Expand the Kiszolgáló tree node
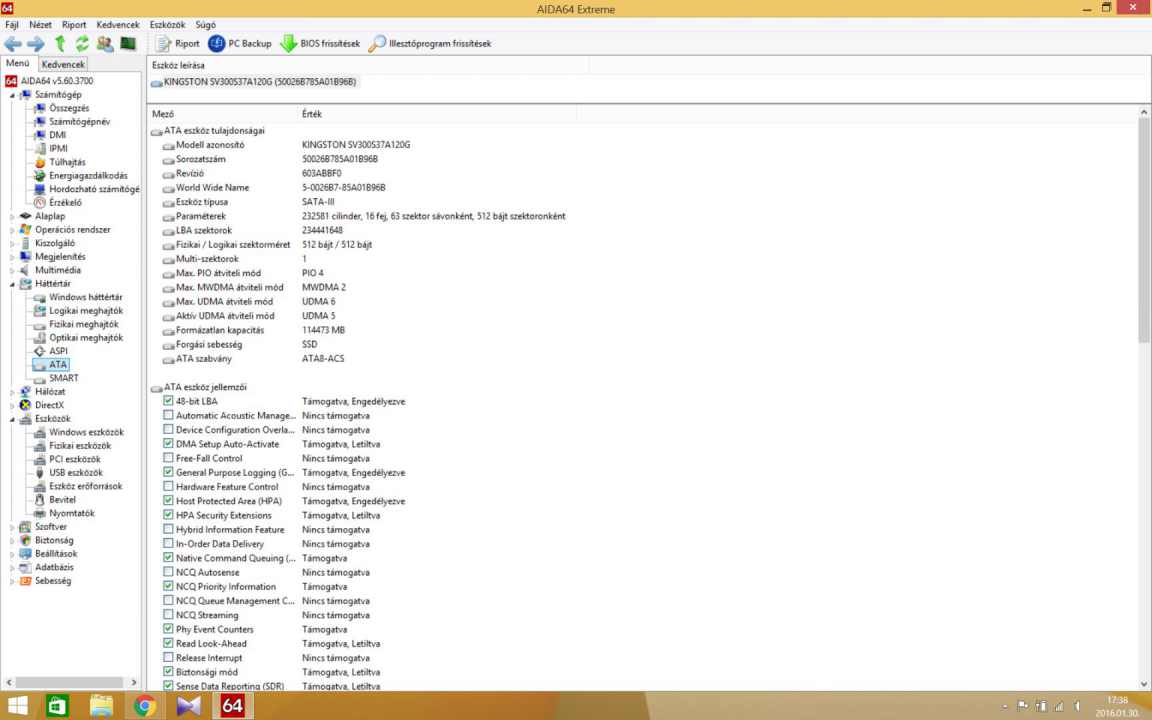1152x720 pixels. 12,244
